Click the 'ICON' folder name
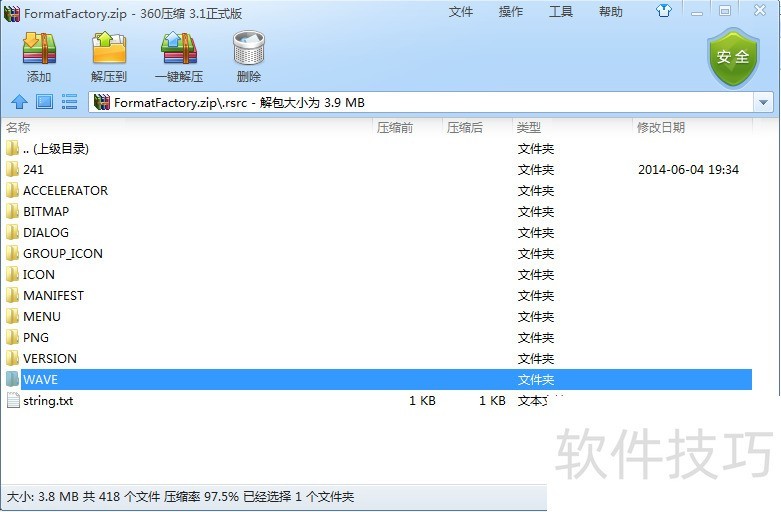Screen dimensions: 781x512 [39, 274]
